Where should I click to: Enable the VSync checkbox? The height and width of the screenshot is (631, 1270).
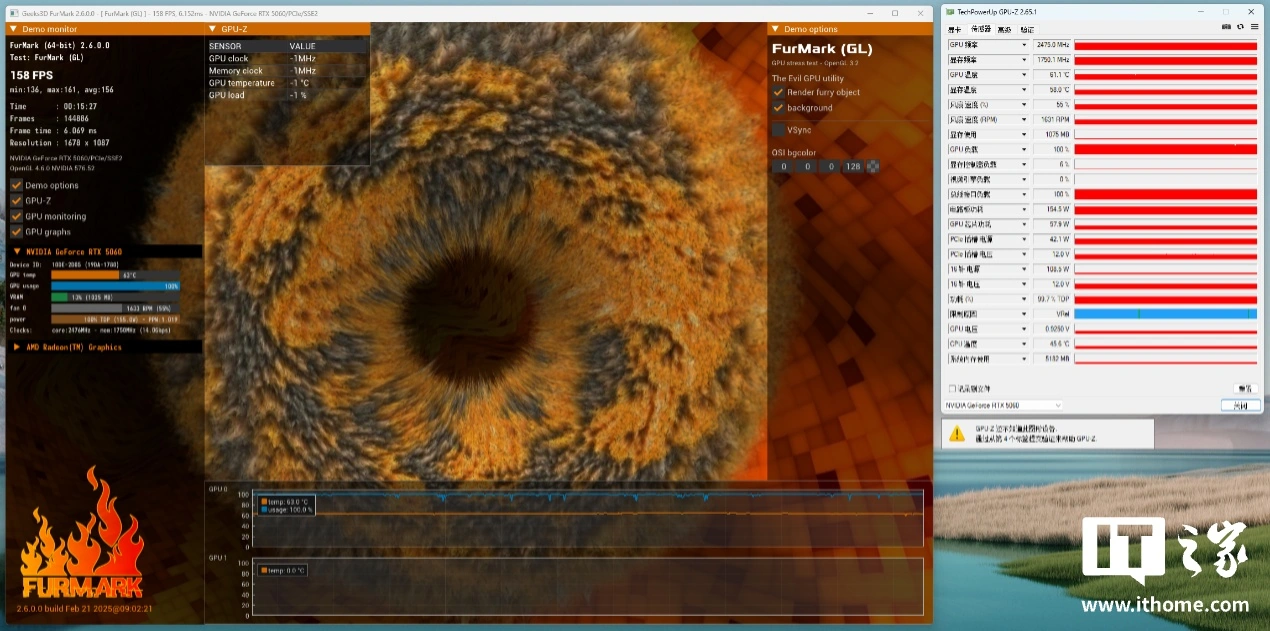778,130
